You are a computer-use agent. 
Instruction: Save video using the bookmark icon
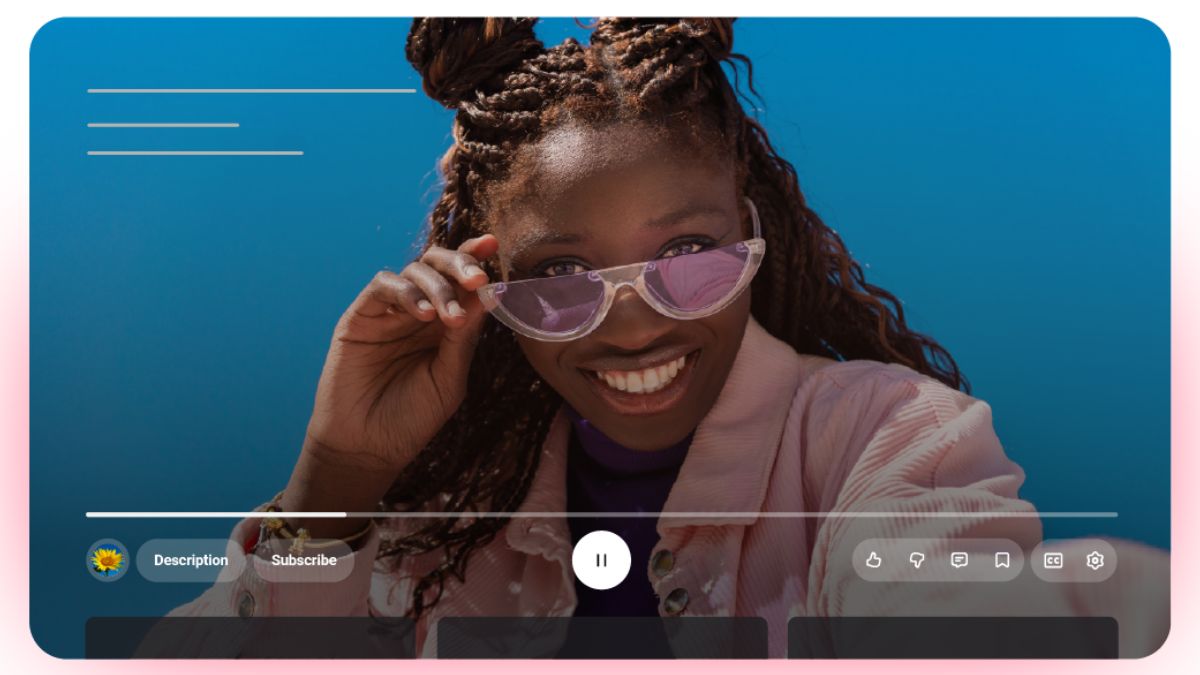point(1002,560)
